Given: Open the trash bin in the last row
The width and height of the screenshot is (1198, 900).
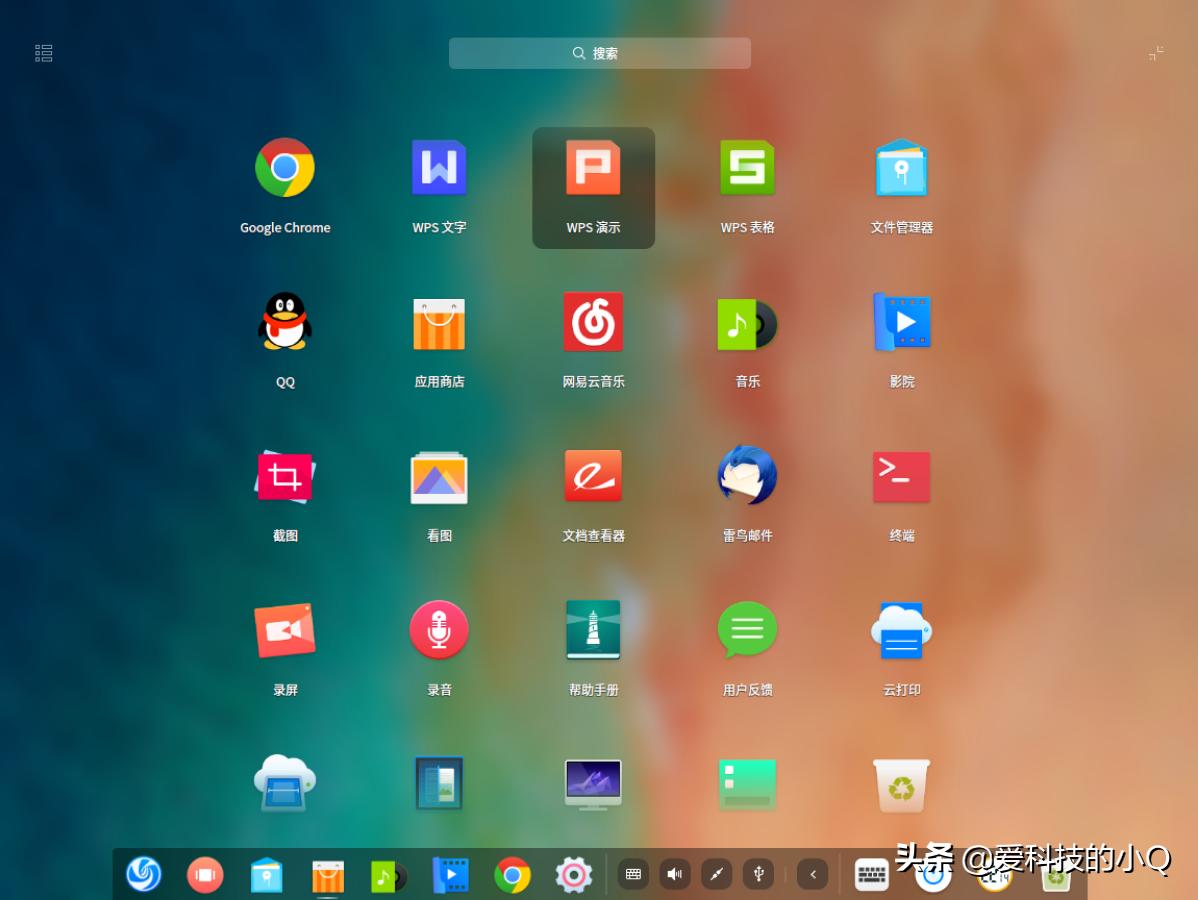Looking at the screenshot, I should (x=901, y=785).
